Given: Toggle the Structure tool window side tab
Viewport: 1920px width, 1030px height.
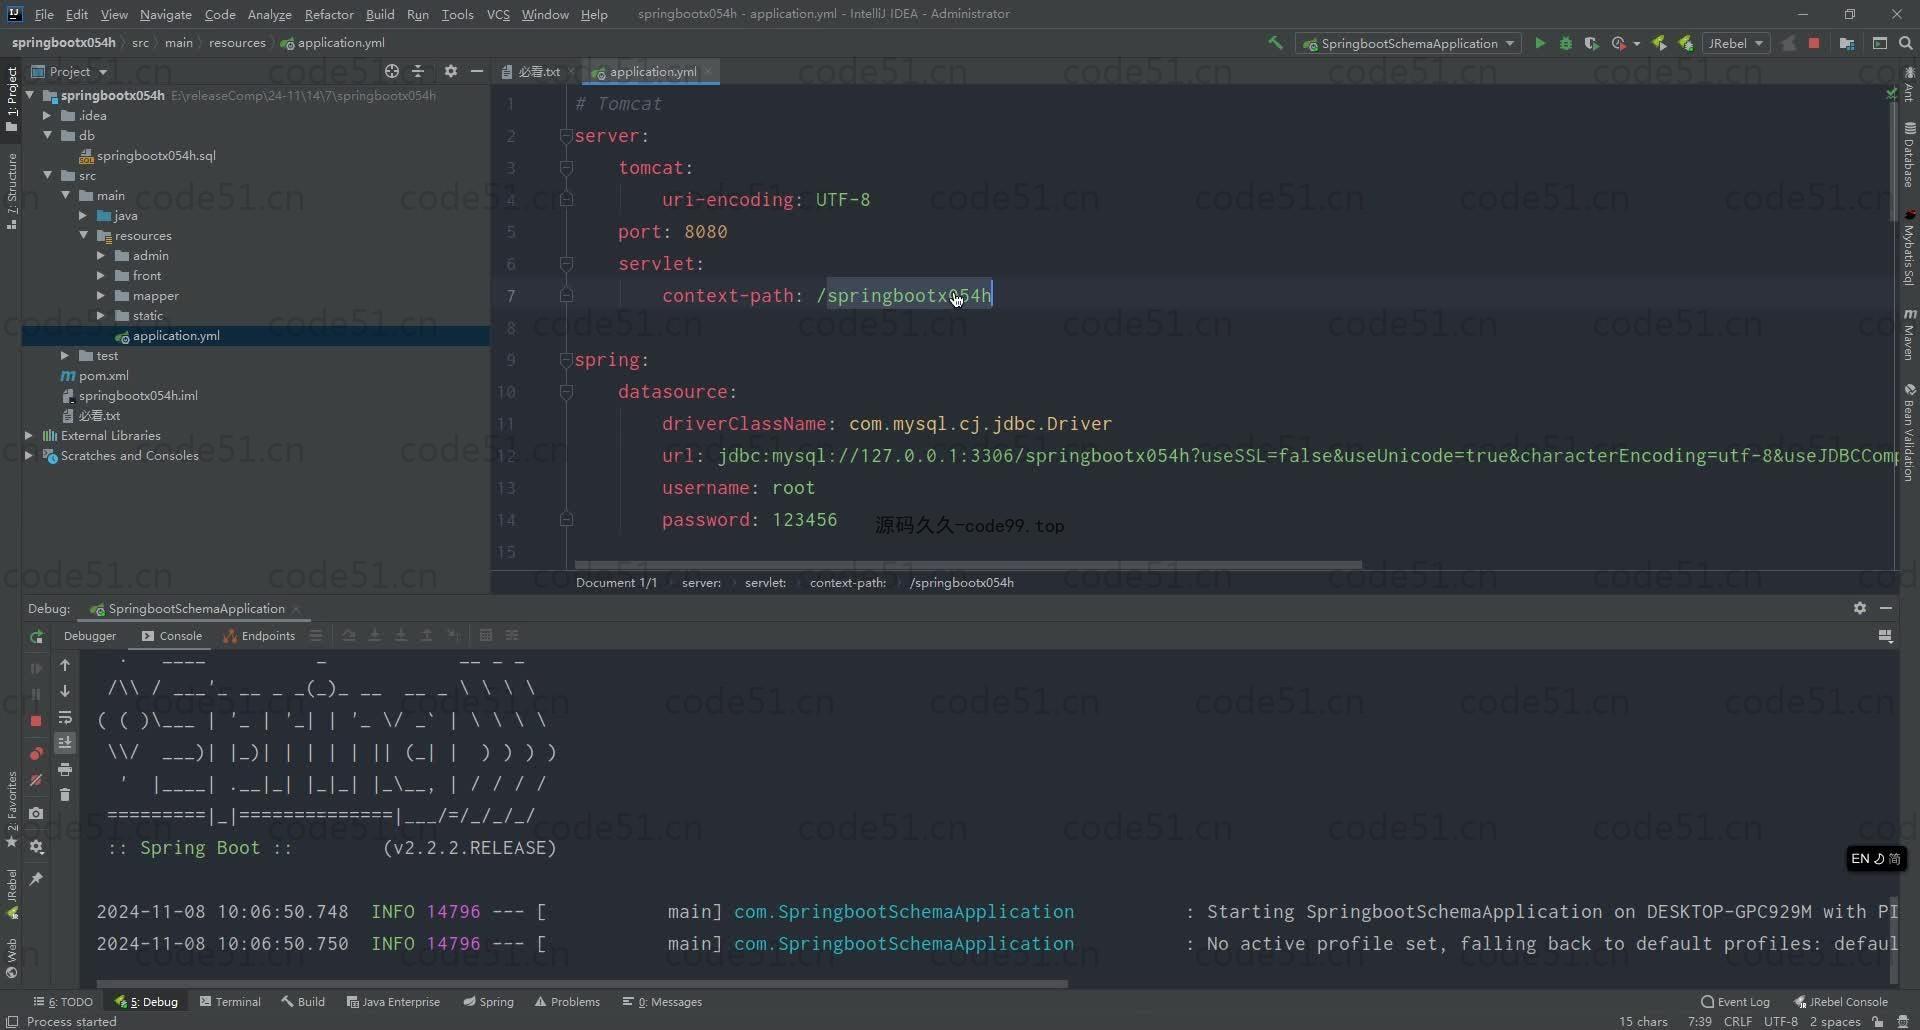Looking at the screenshot, I should point(11,191).
